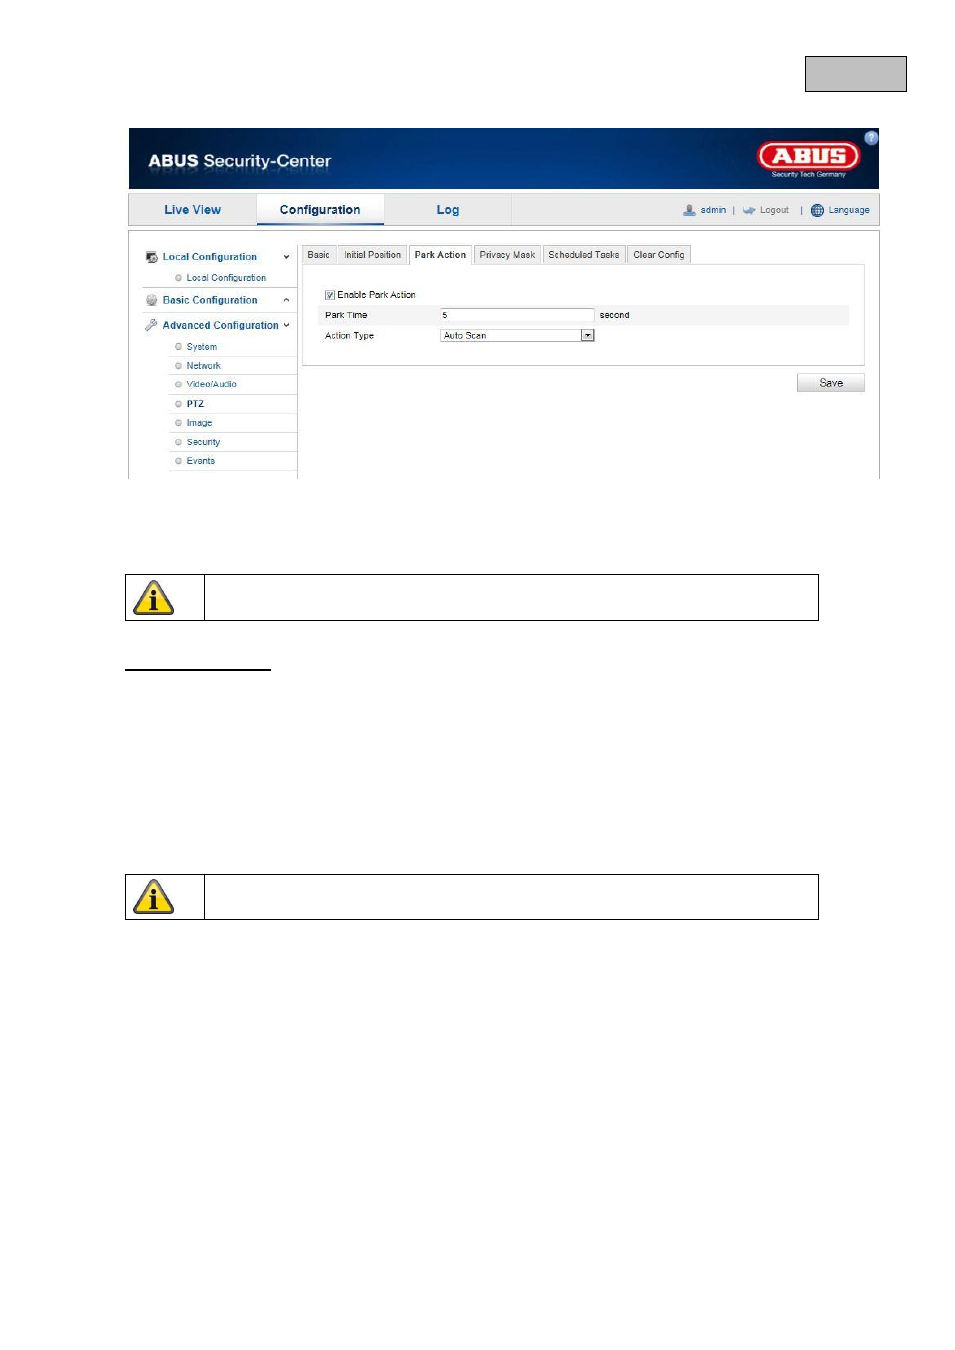
Task: Select the Local Configuration sub-item
Action: pyautogui.click(x=227, y=278)
